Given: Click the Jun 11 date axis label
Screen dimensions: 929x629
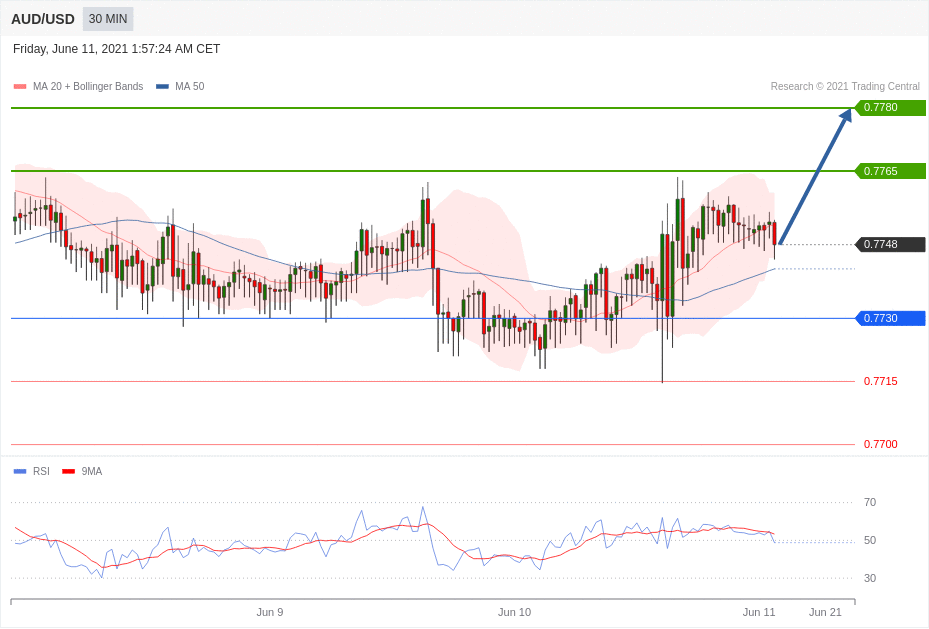Looking at the screenshot, I should (758, 612).
